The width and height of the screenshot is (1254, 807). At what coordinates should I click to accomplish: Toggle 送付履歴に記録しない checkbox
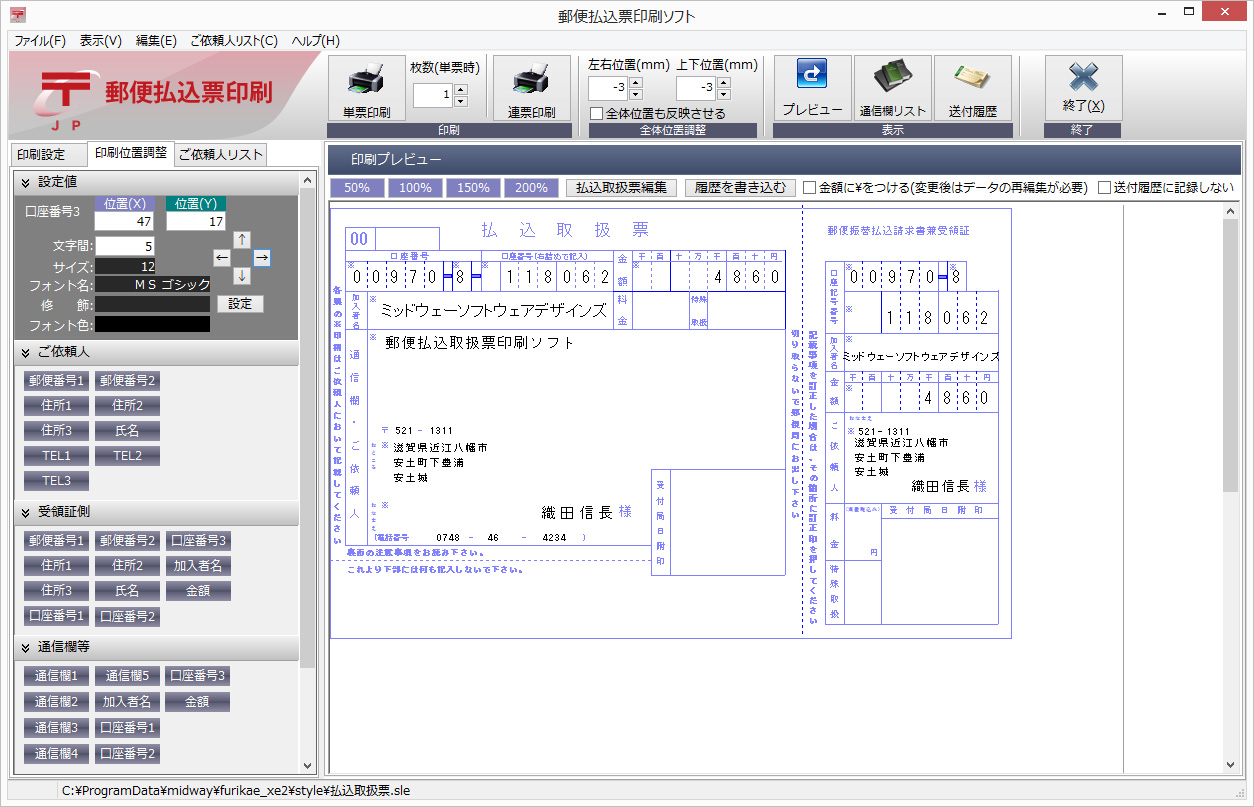[x=1104, y=187]
